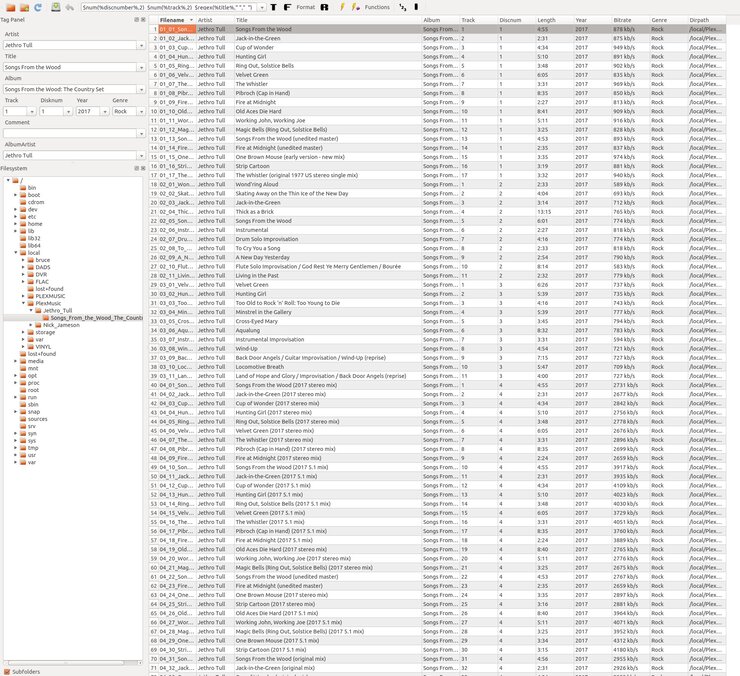
Task: Open a music folder with the first toolbar icon
Action: coord(10,7)
